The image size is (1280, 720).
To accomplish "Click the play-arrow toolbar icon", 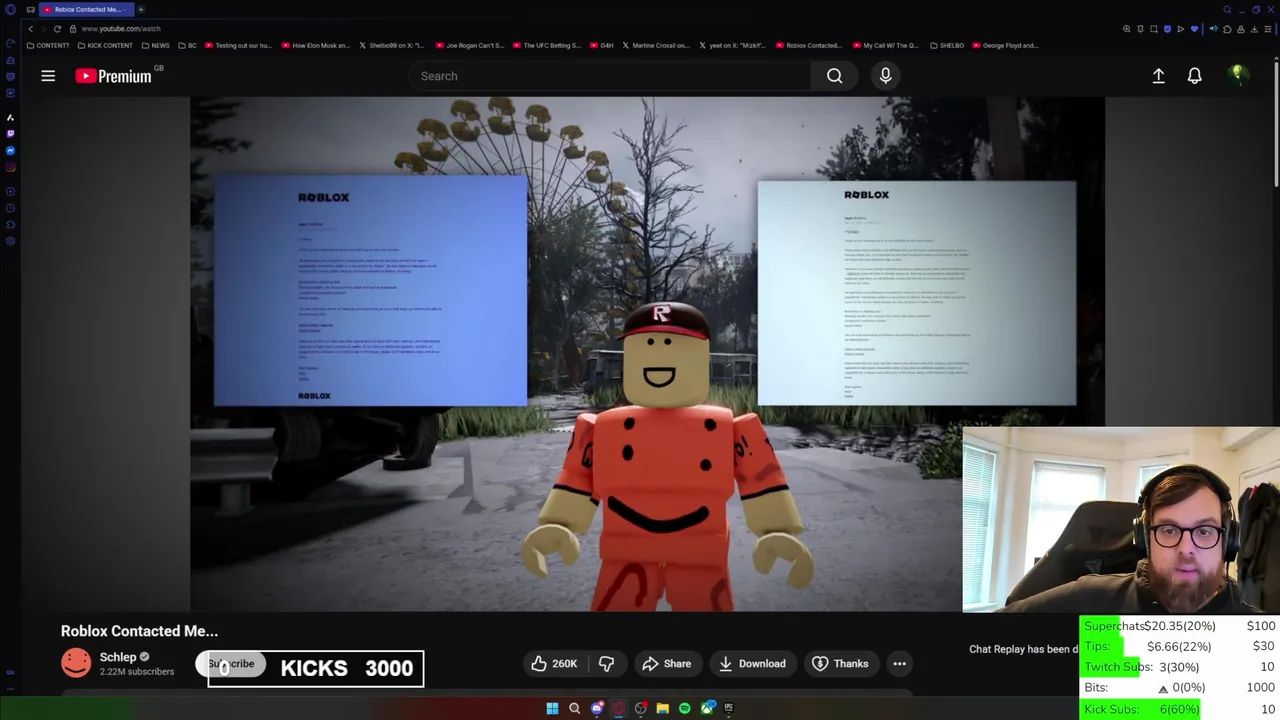I will (1180, 29).
